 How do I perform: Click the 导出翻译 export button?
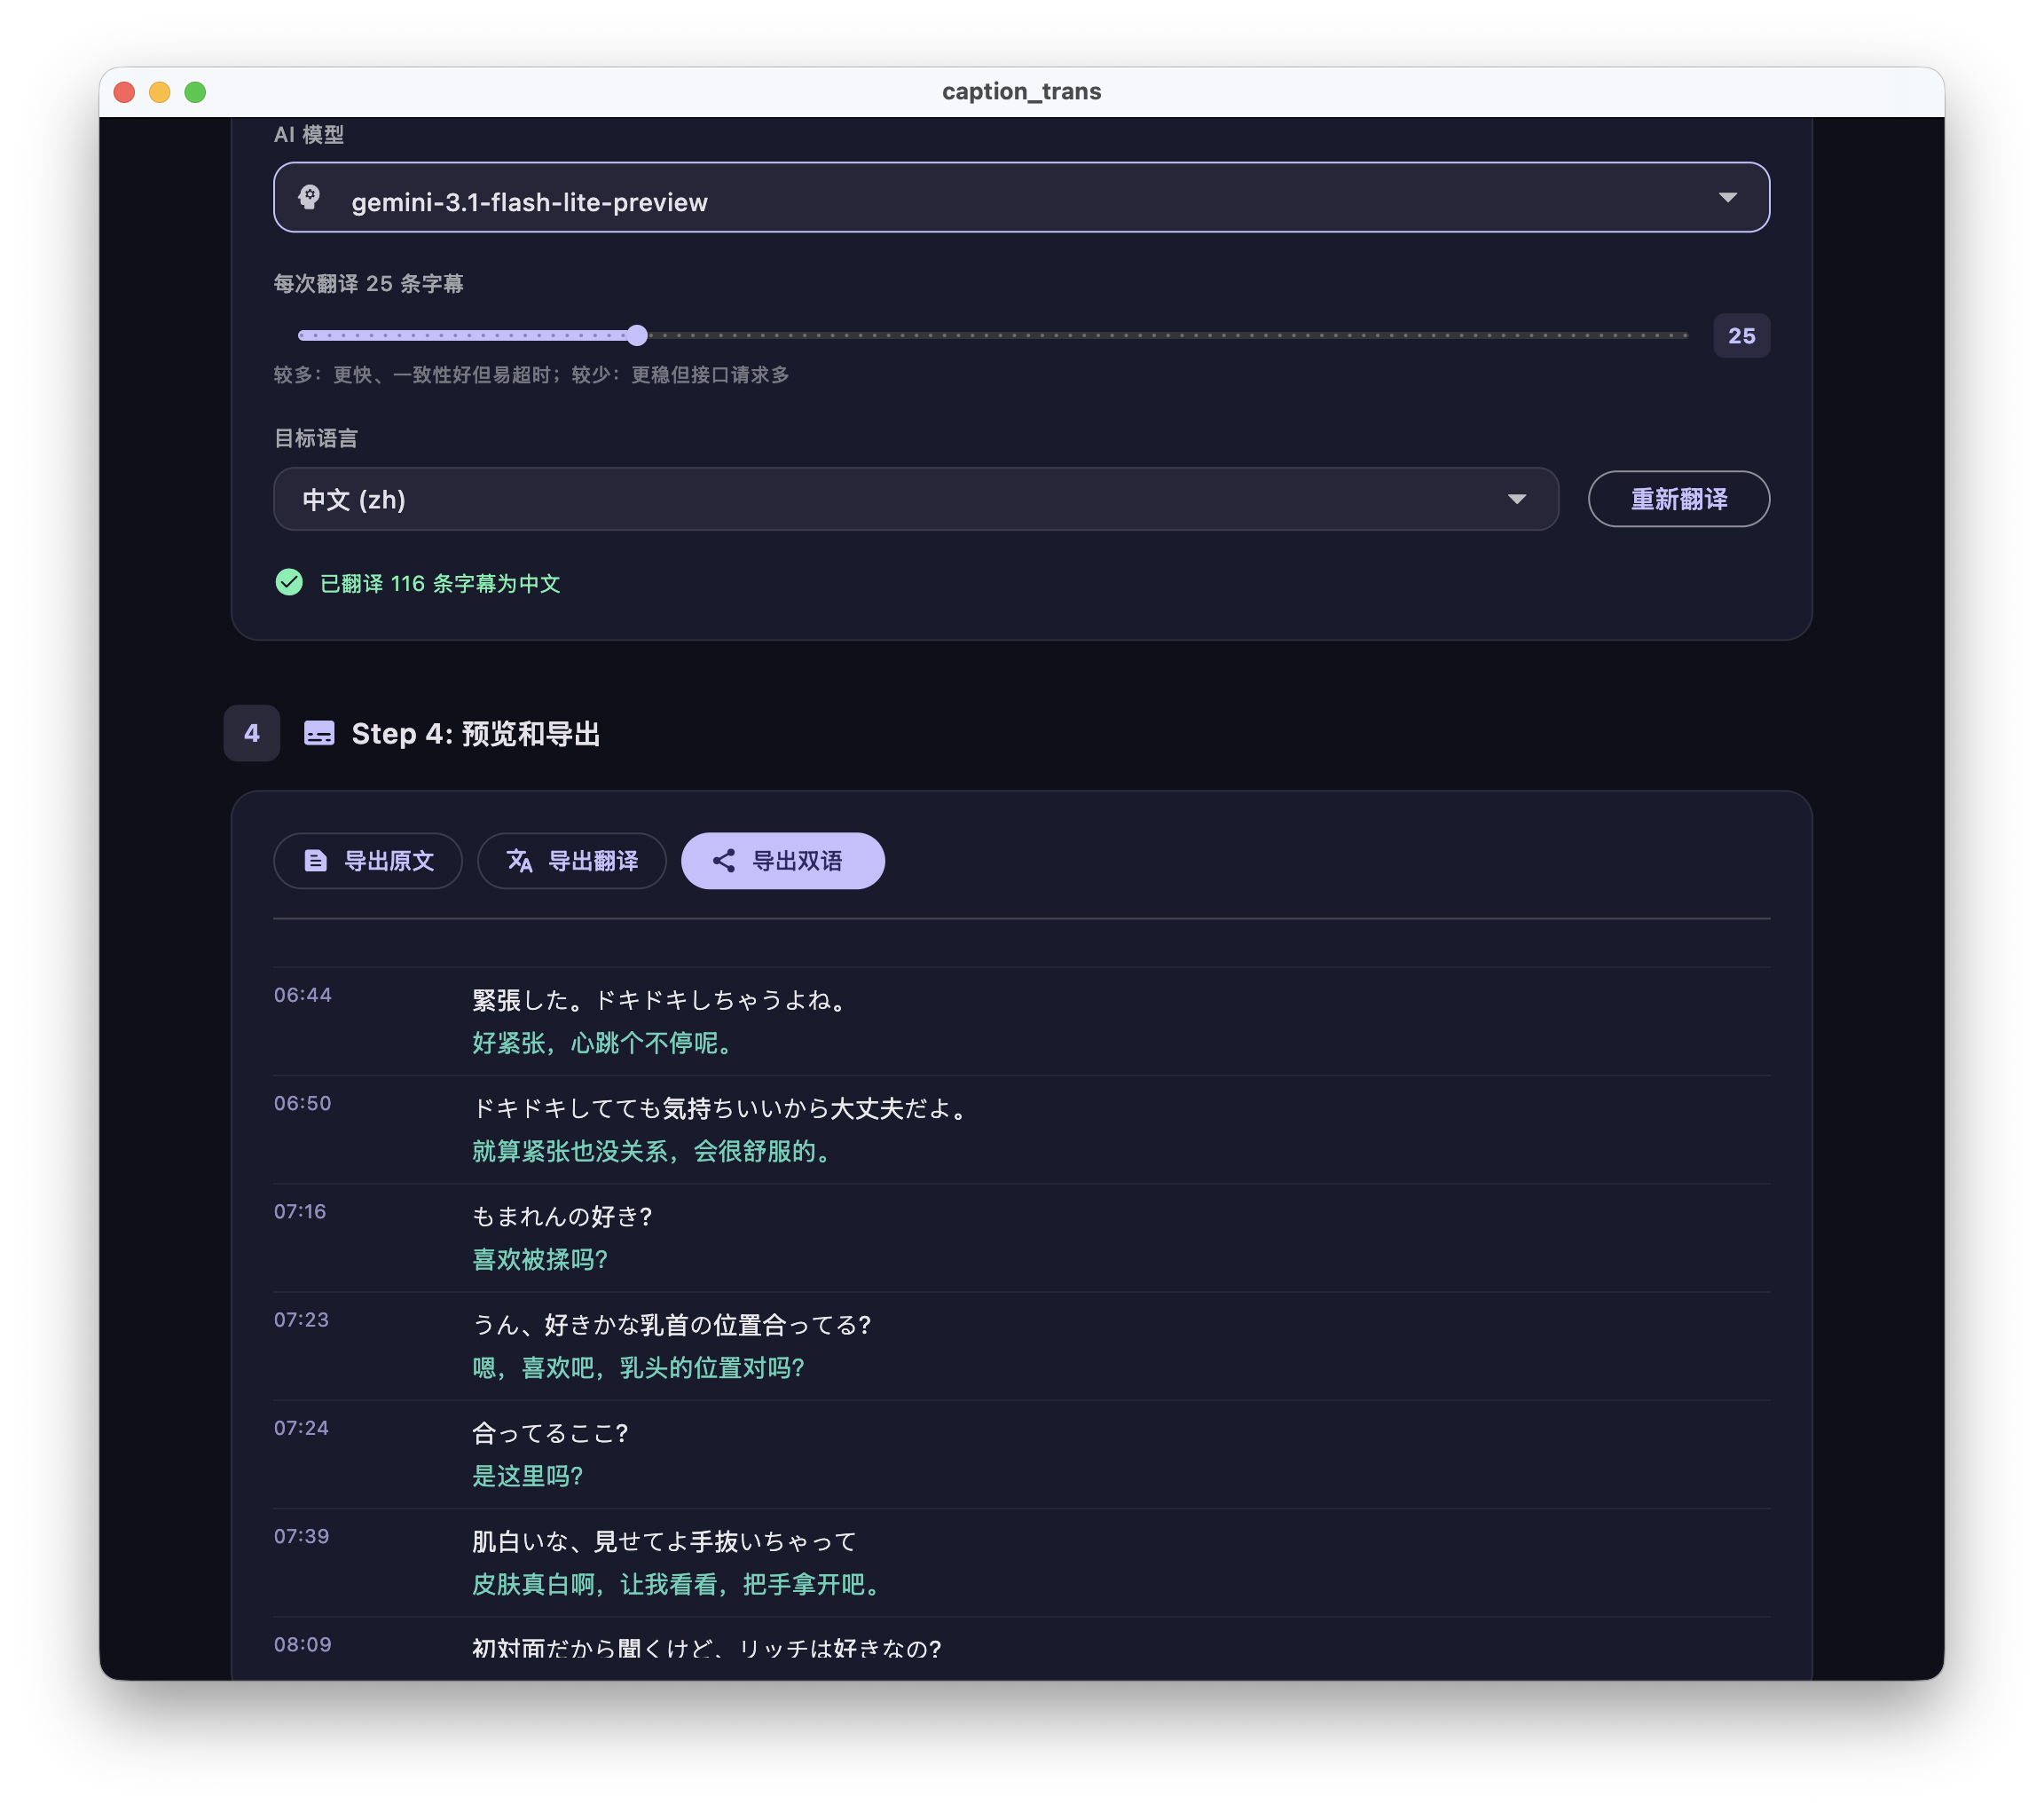point(572,860)
